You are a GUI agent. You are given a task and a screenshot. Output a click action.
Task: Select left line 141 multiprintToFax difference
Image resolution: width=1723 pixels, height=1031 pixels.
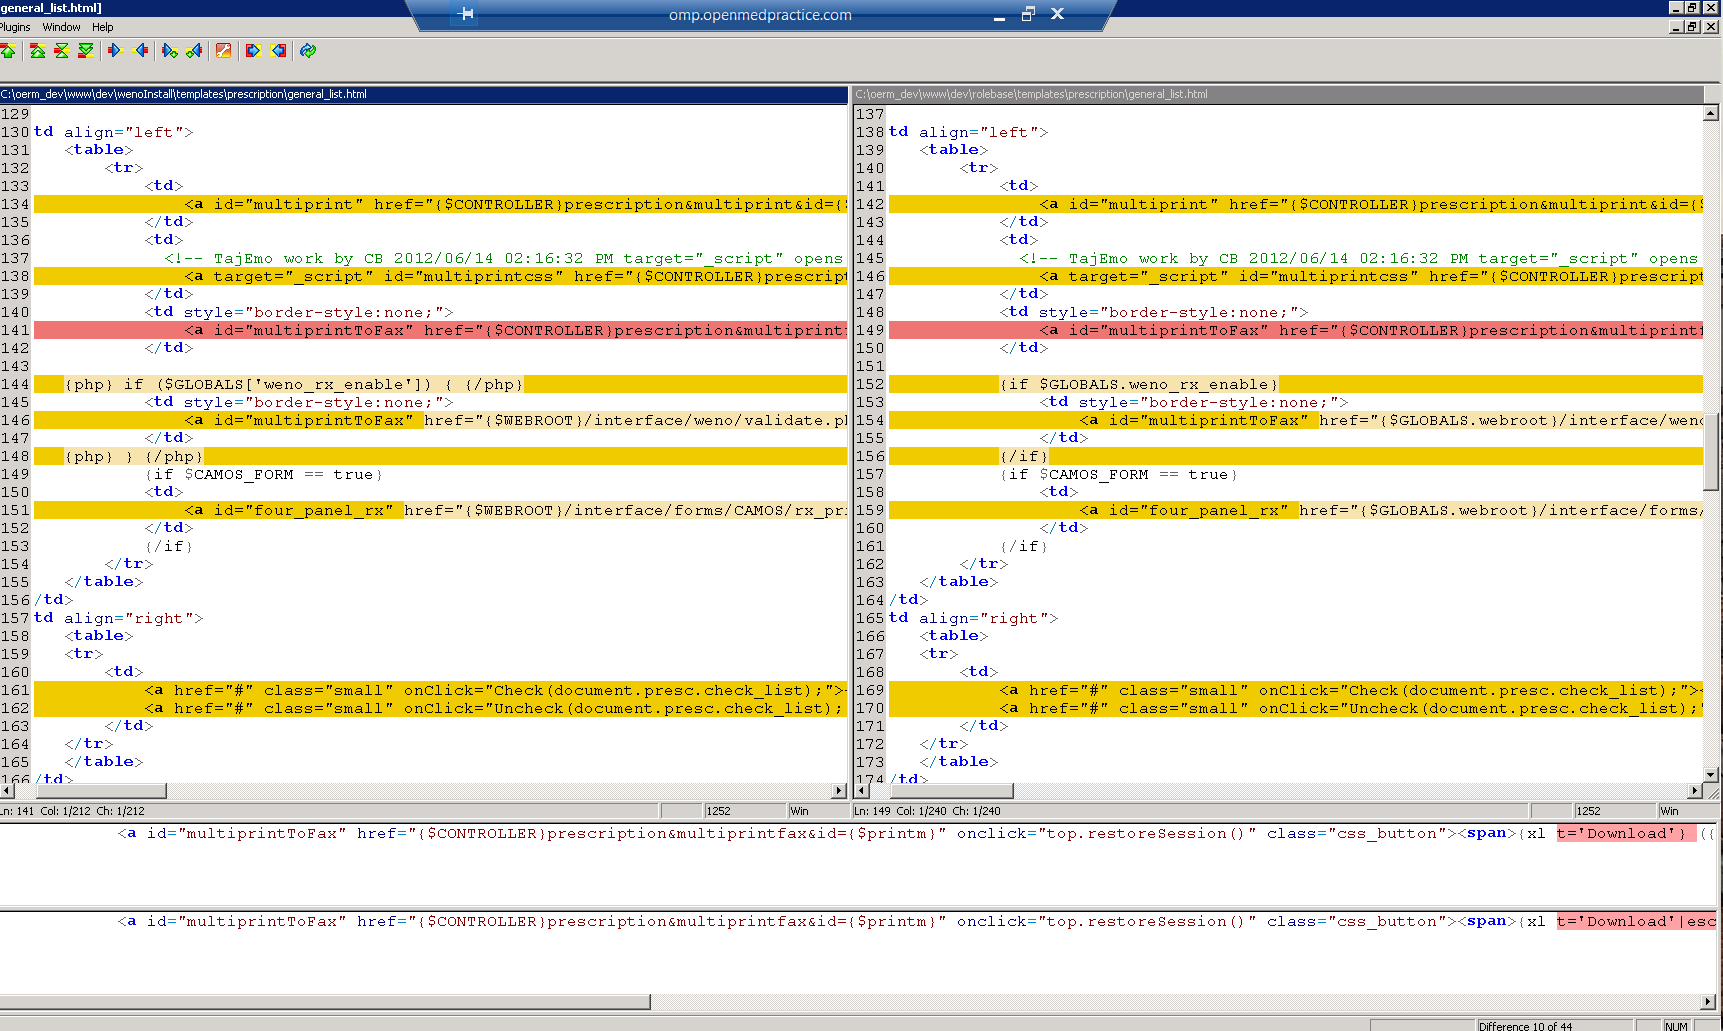tap(440, 330)
